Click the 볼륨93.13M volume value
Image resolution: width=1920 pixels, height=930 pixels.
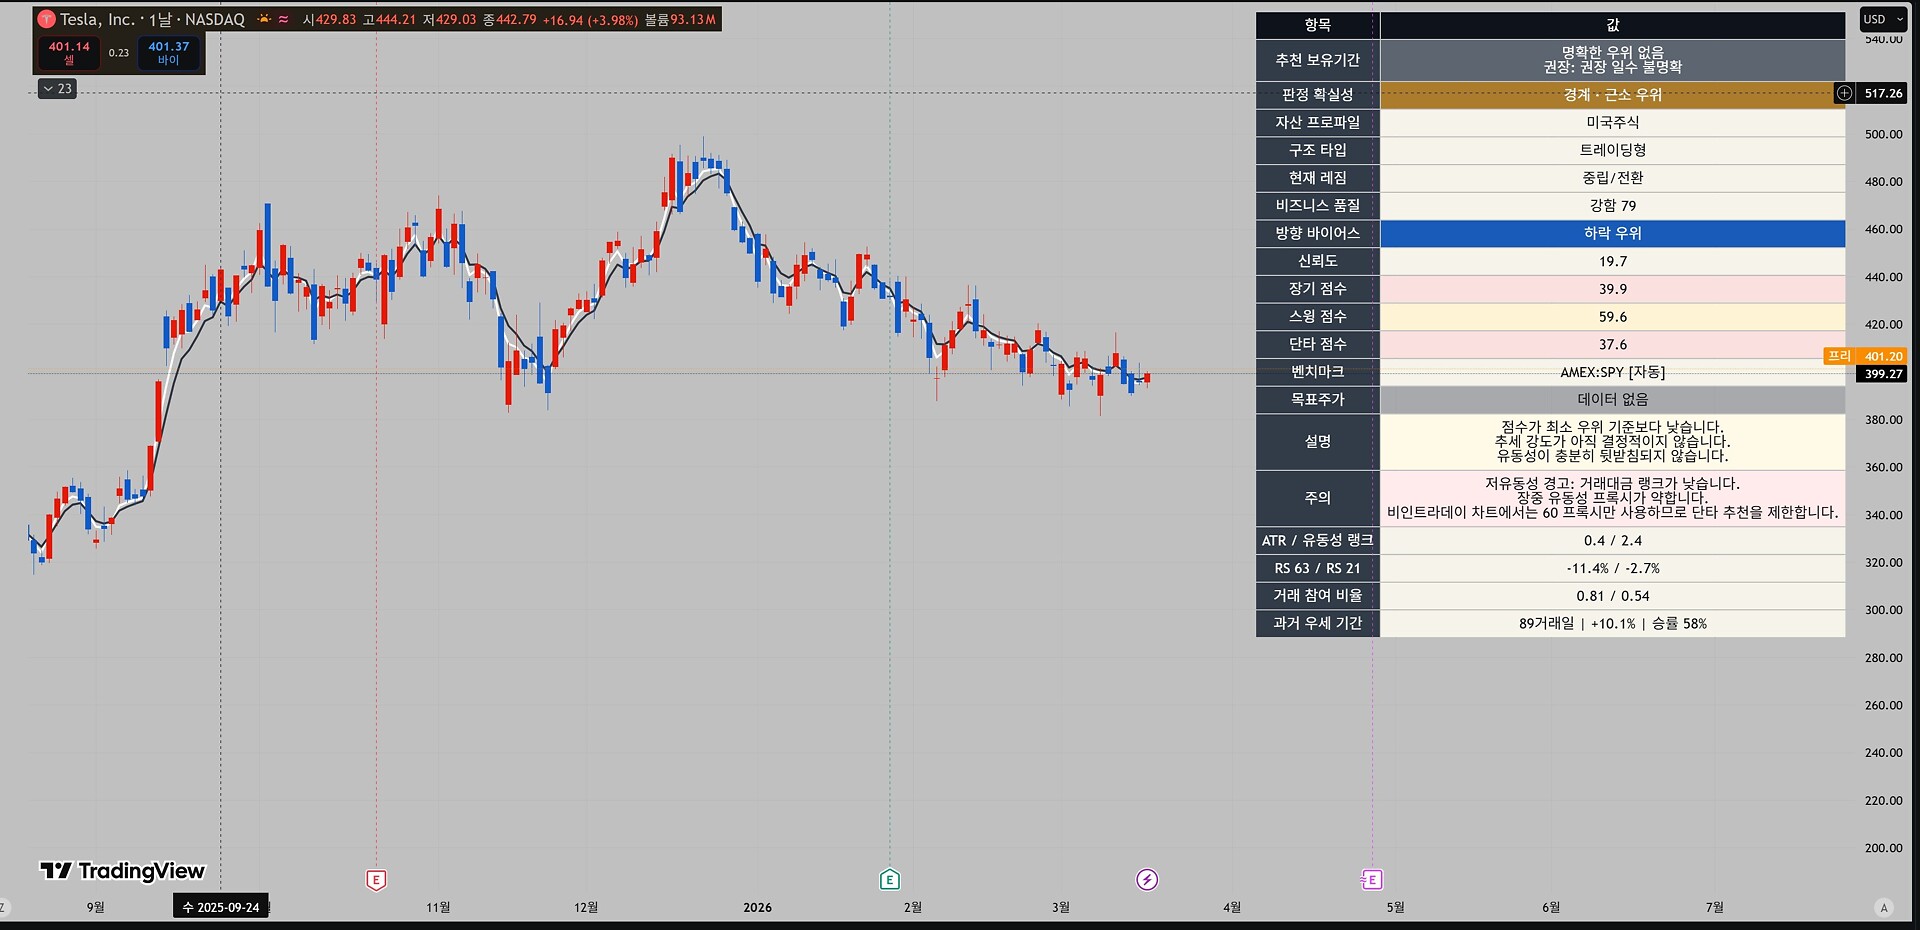pos(680,19)
